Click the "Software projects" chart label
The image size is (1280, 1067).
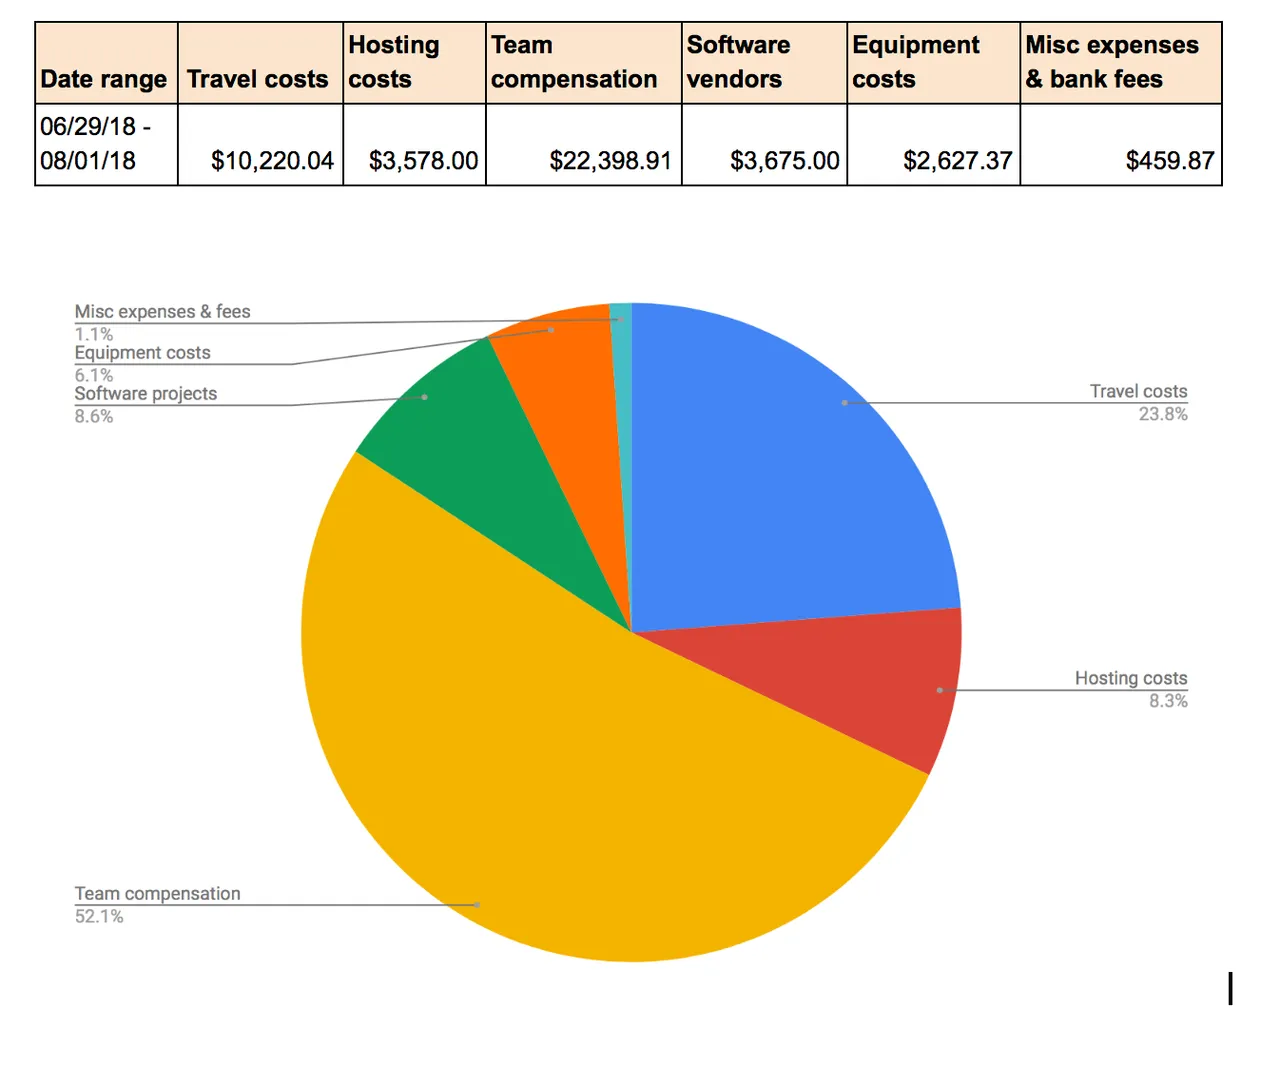(x=145, y=394)
